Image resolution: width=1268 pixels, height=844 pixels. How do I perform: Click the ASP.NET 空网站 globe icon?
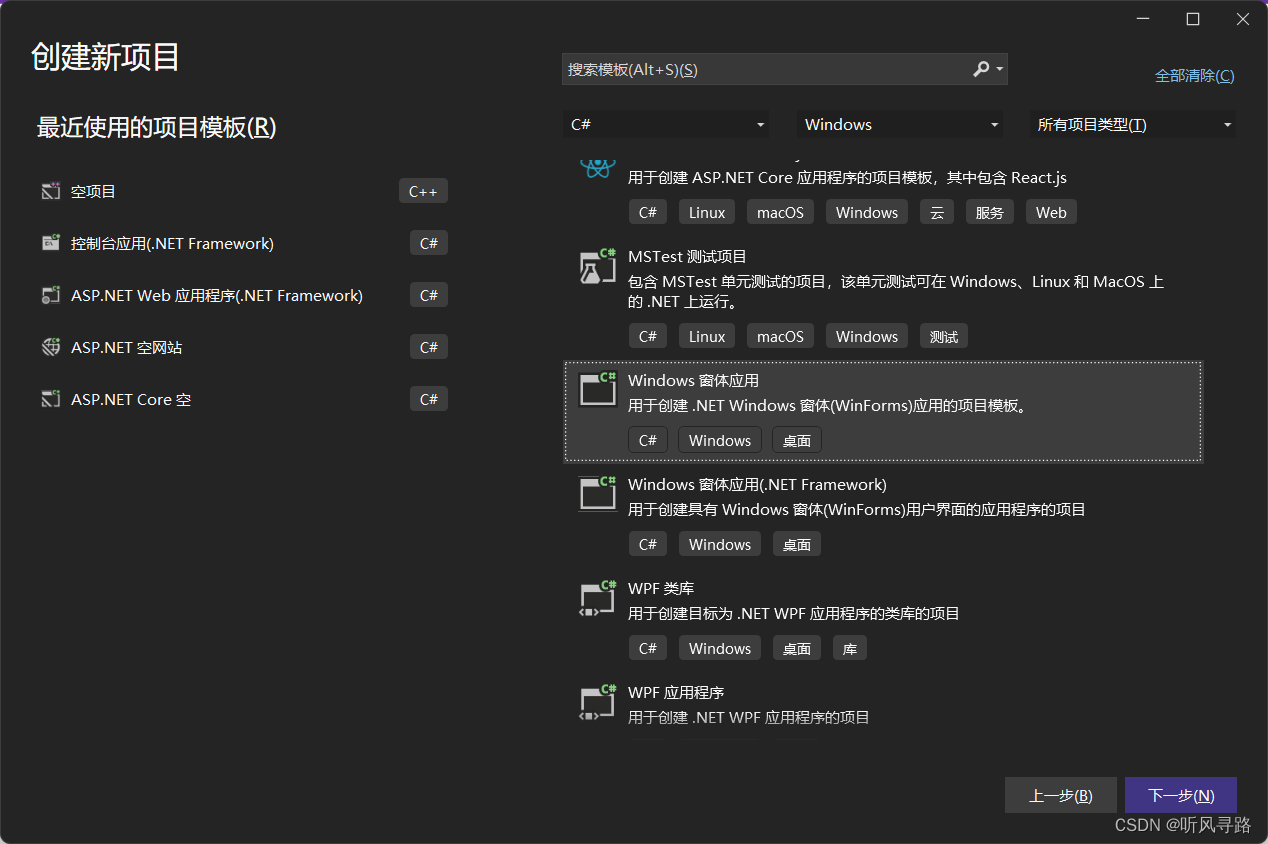[51, 346]
